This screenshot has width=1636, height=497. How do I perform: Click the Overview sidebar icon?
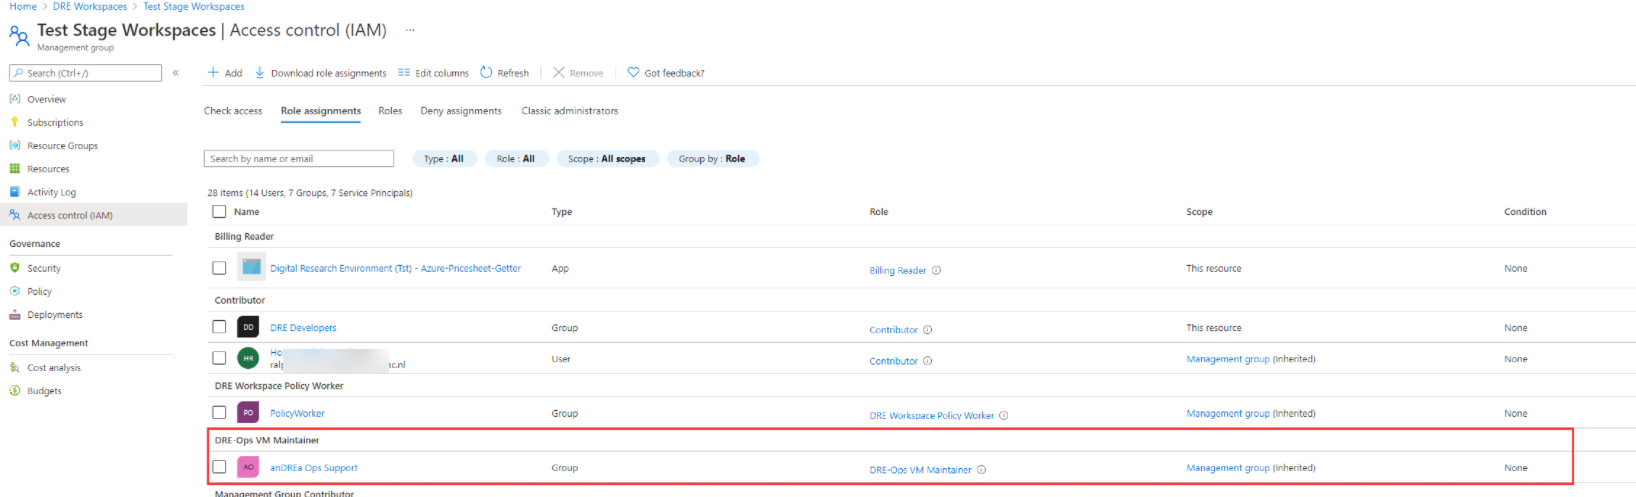point(15,99)
